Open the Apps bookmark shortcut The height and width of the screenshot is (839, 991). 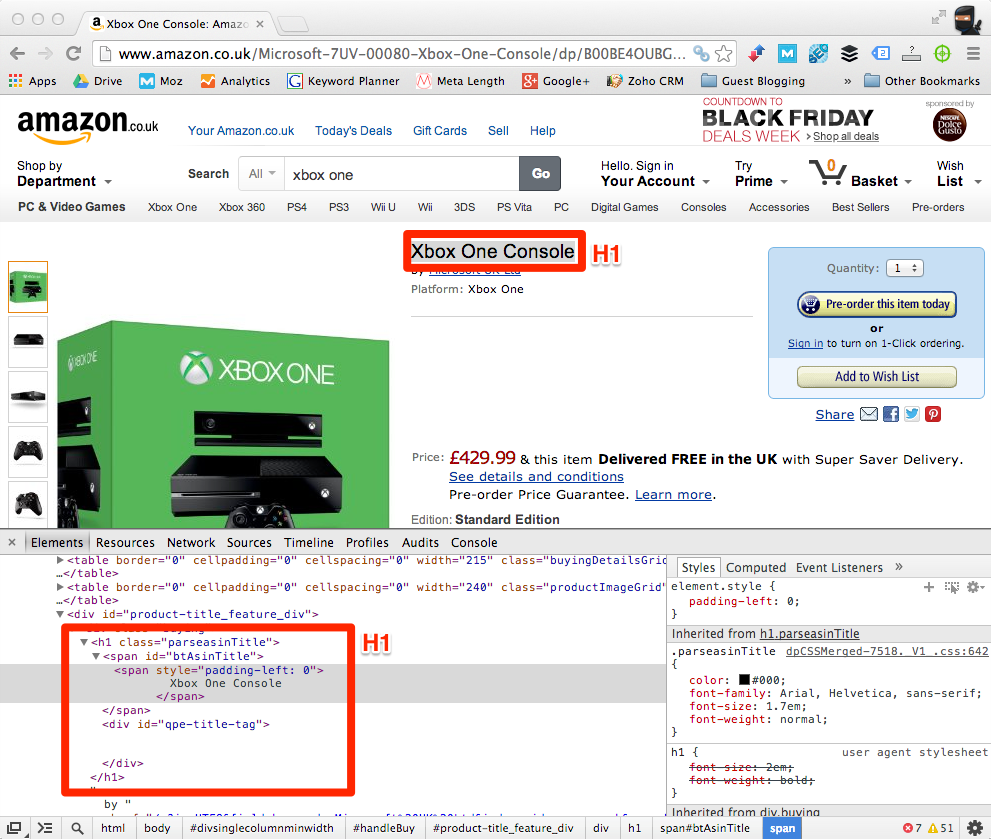coord(32,81)
